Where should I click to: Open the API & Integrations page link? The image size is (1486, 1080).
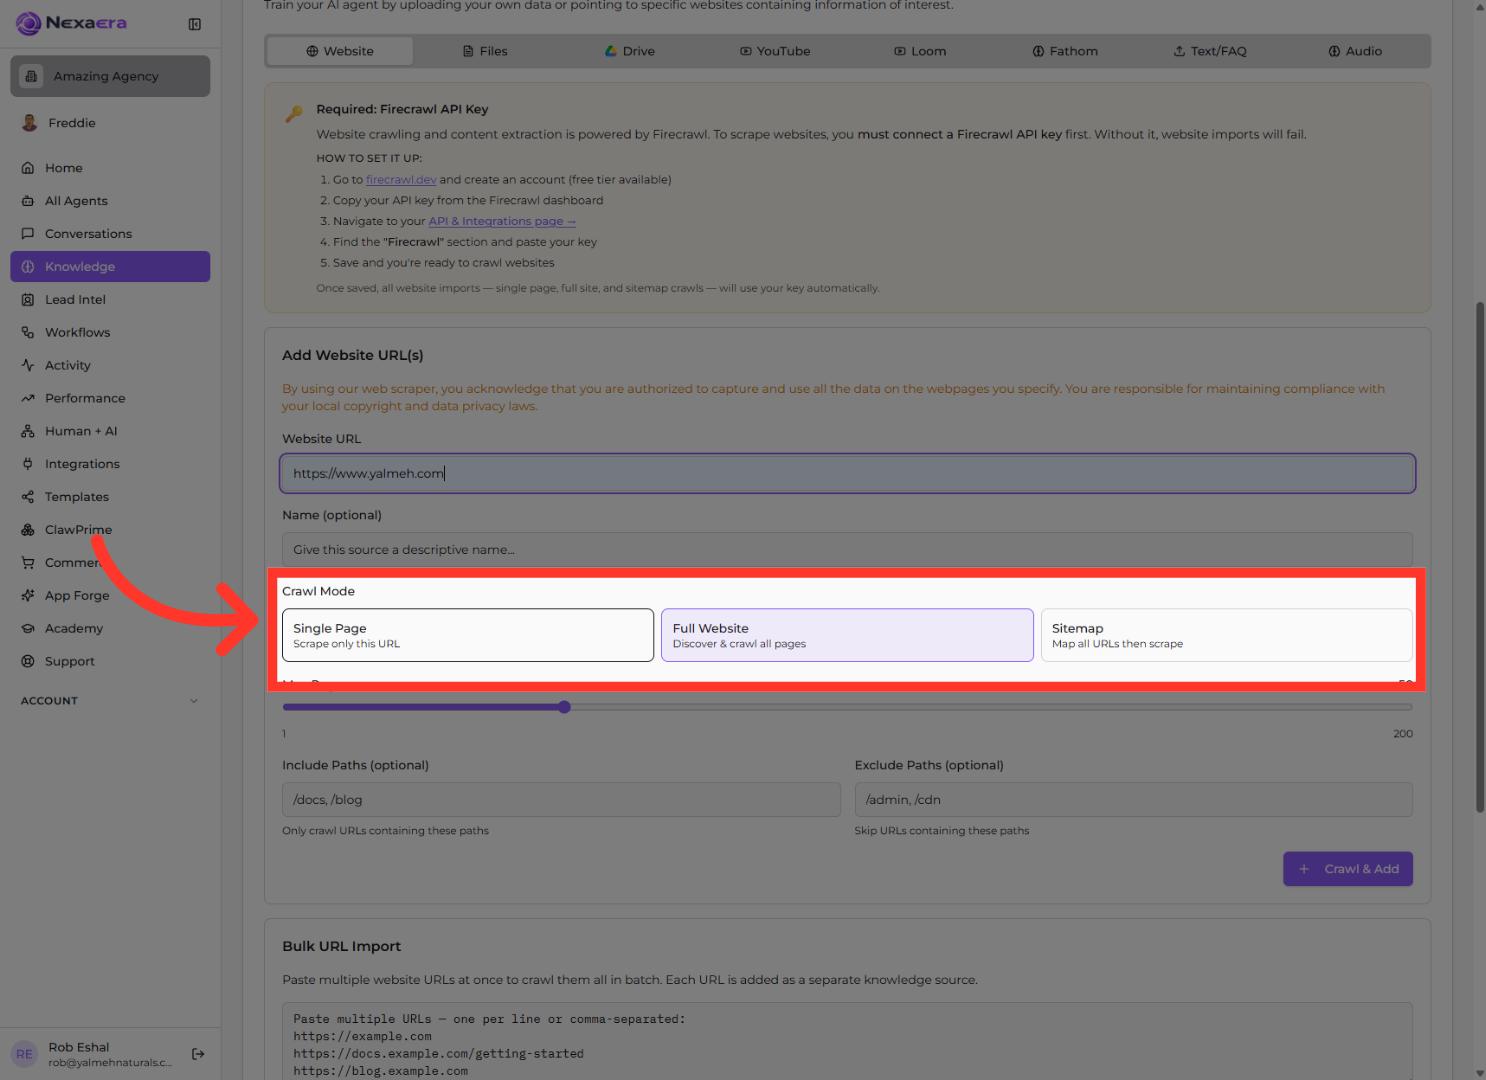coord(502,221)
